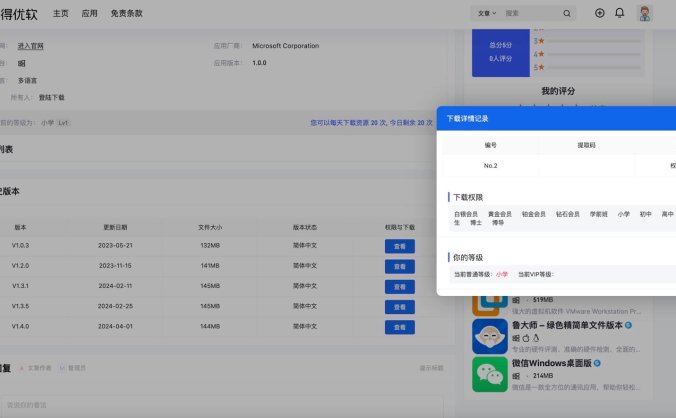Click the 白银会员 permission label

[x=466, y=214]
